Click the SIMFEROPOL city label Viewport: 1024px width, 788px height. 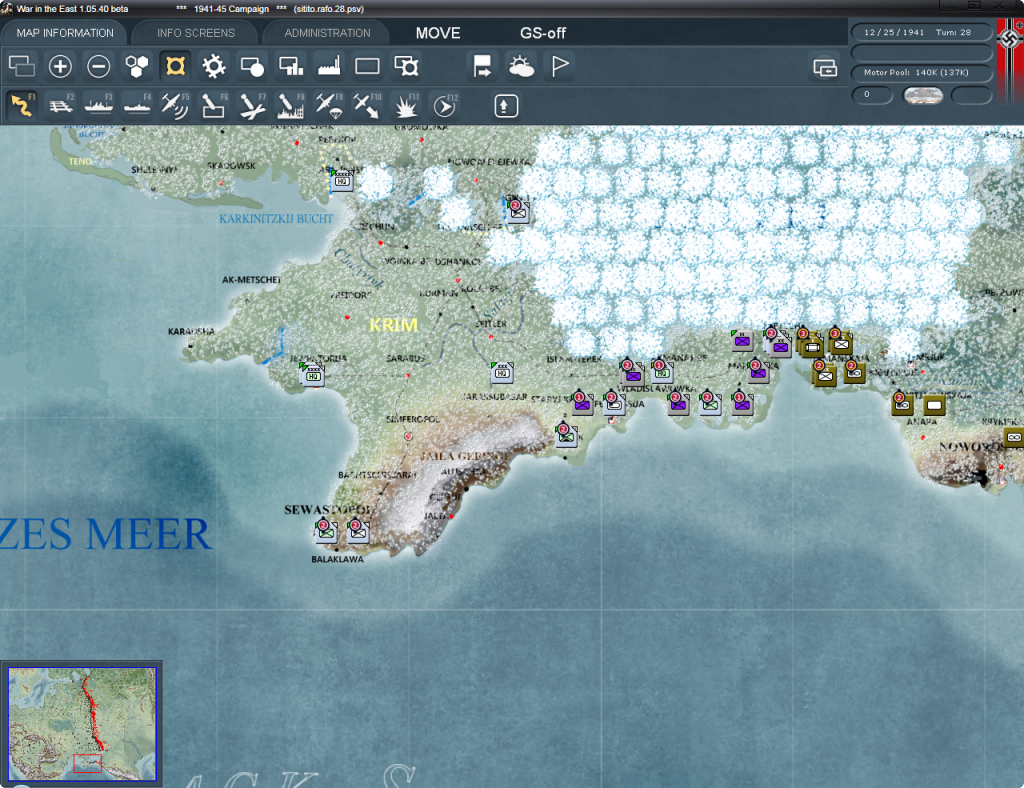coord(413,419)
